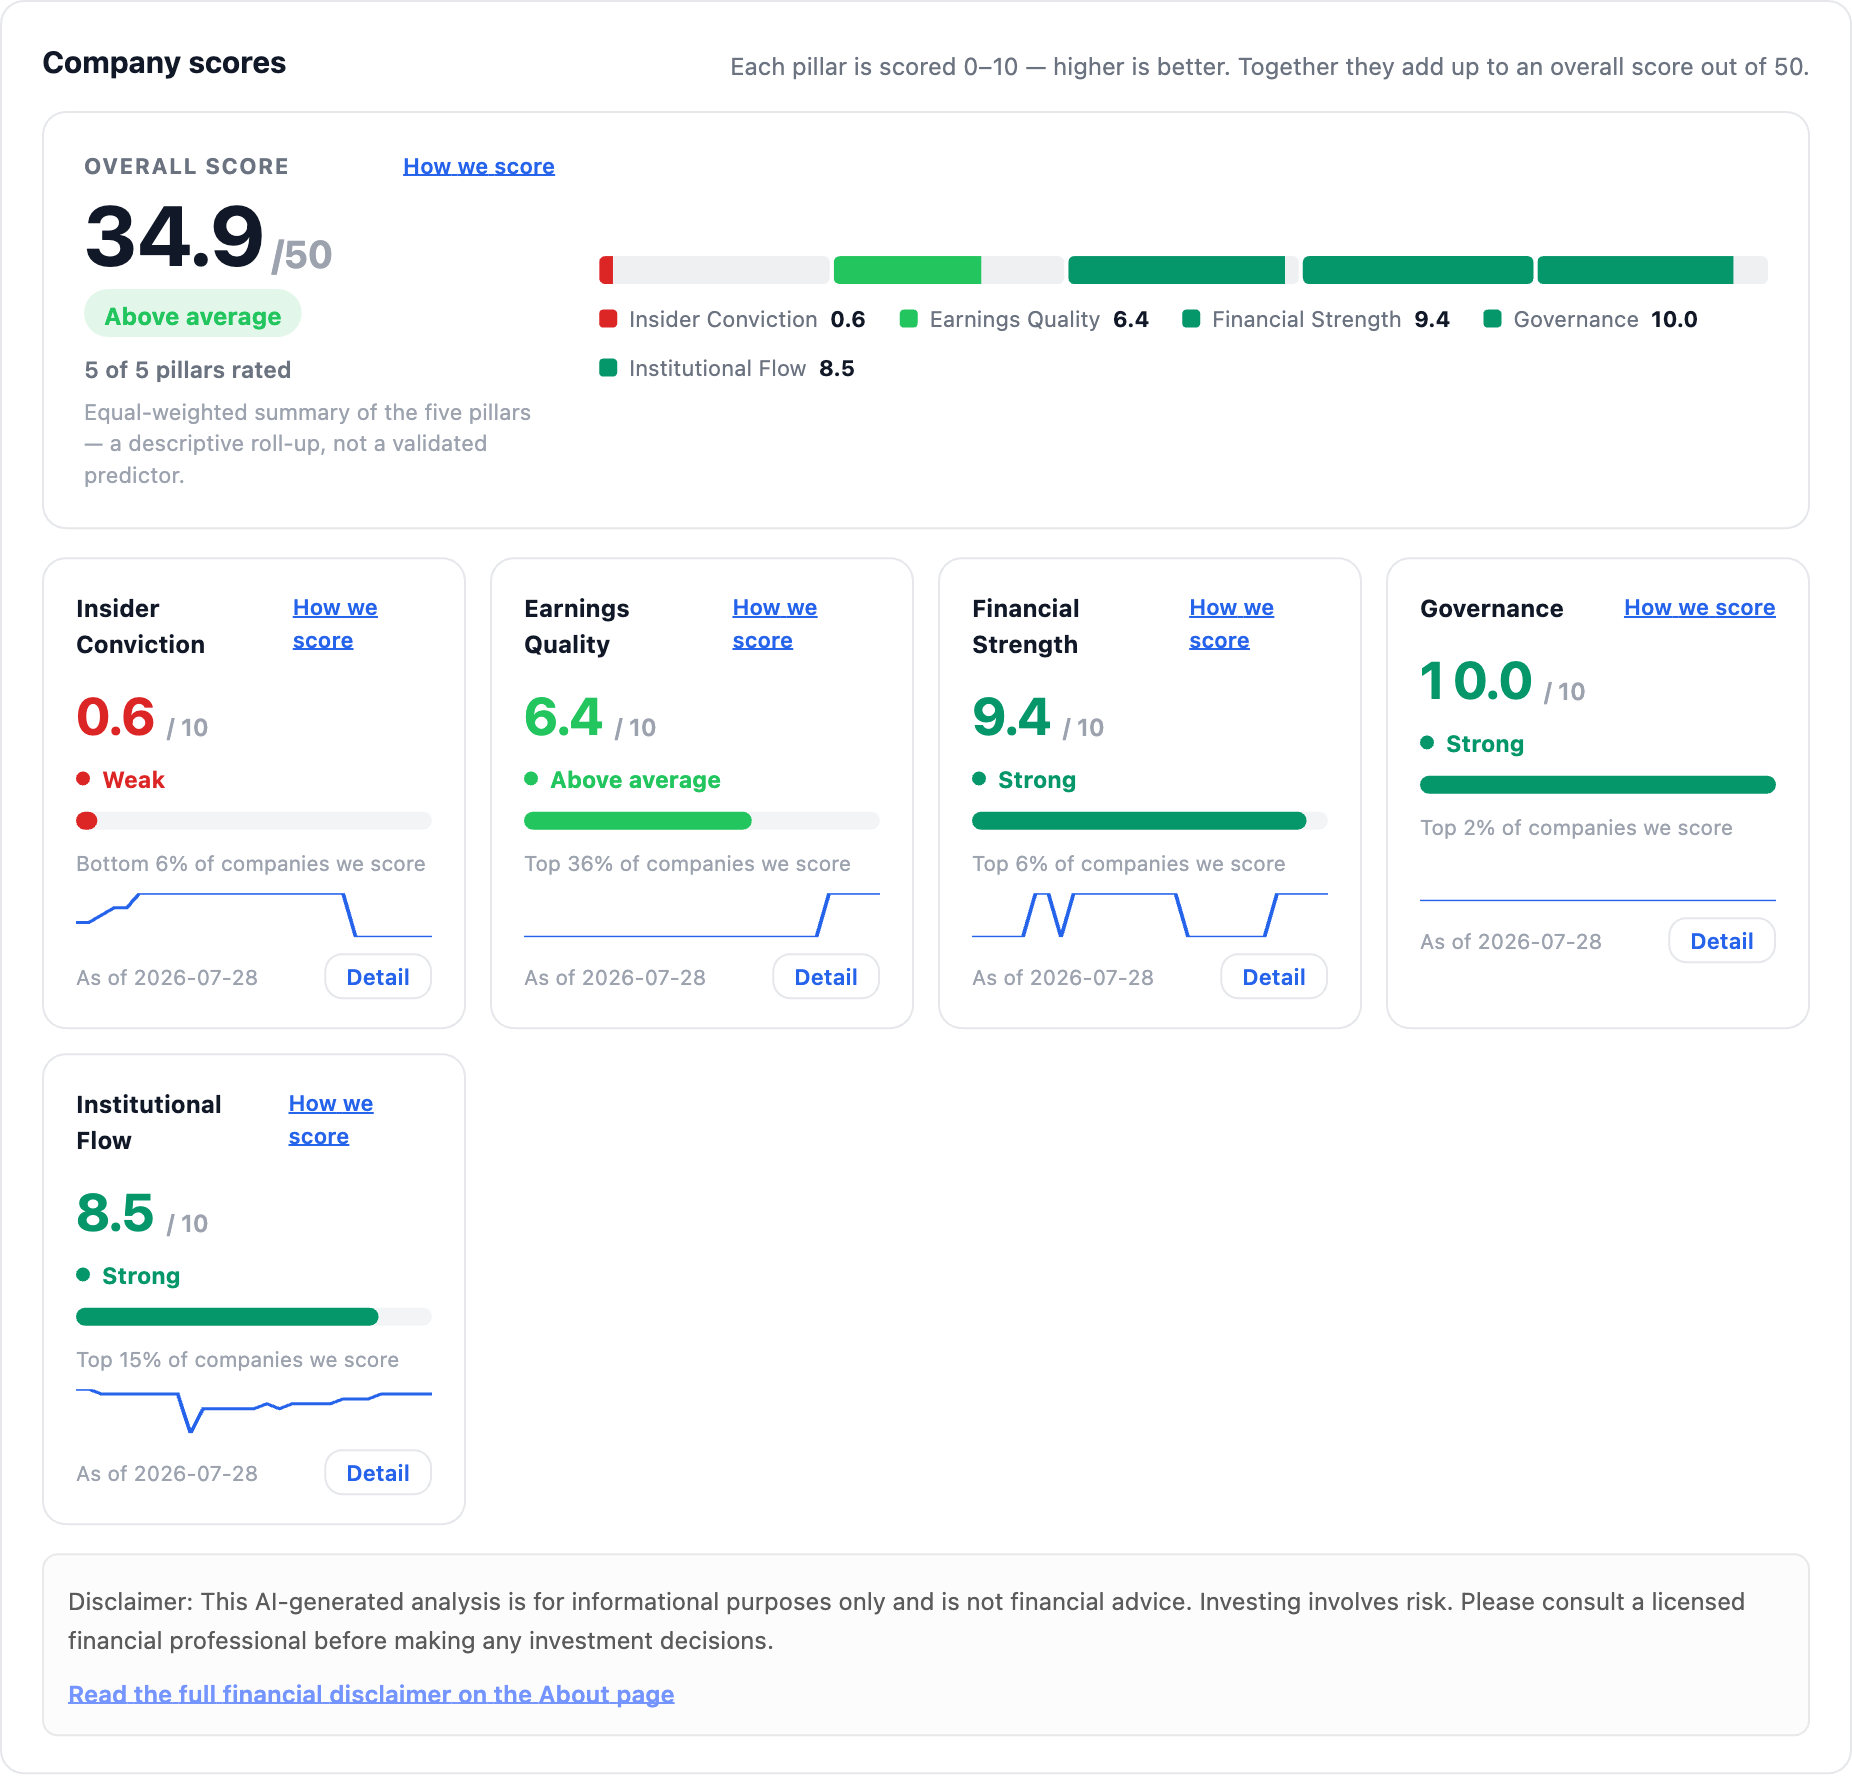This screenshot has height=1776, width=1852.
Task: Click the 9.4 score on Financial Strength card
Action: pyautogui.click(x=1012, y=717)
